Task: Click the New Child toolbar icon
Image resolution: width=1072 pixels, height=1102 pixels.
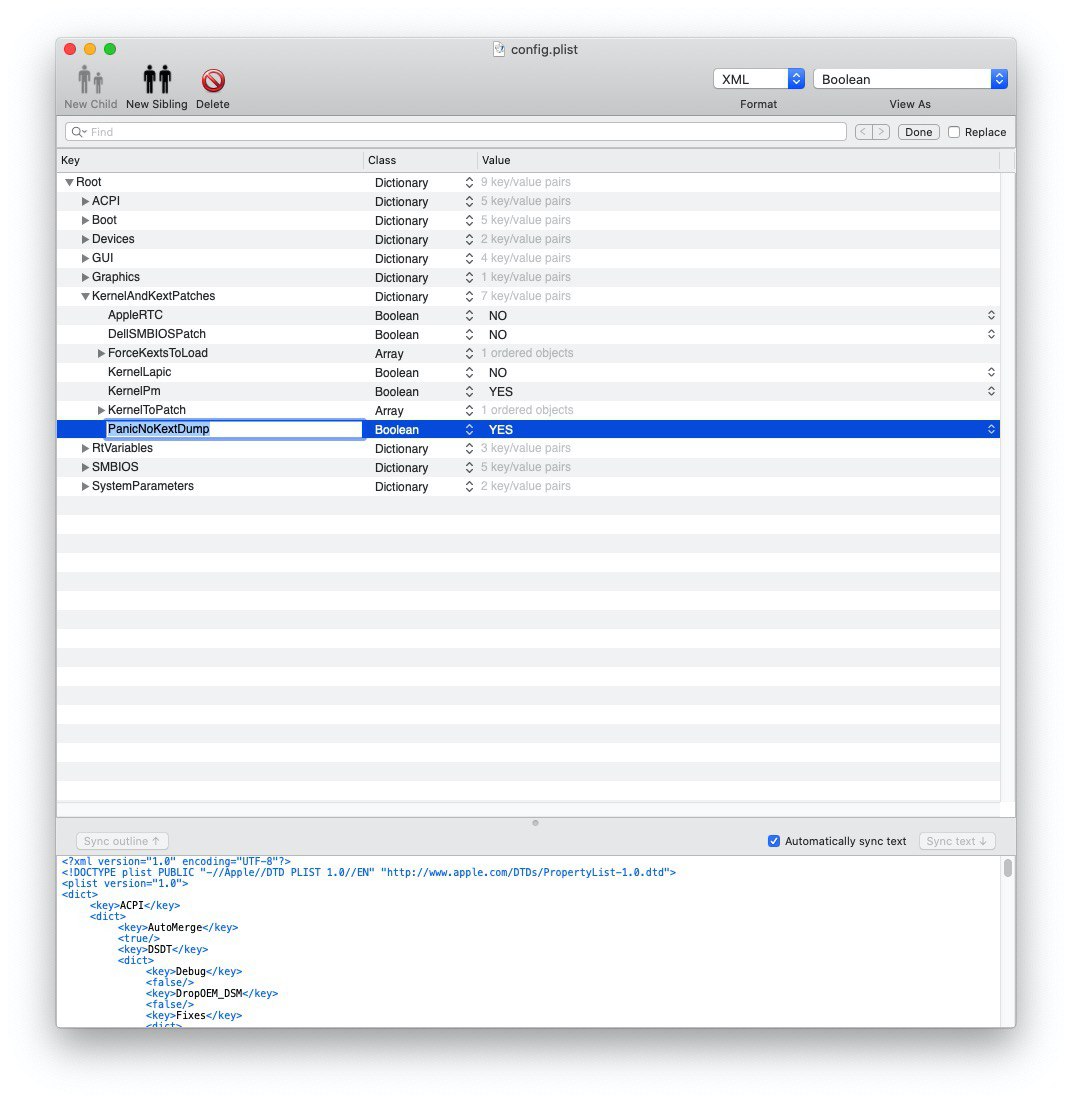Action: pyautogui.click(x=90, y=80)
